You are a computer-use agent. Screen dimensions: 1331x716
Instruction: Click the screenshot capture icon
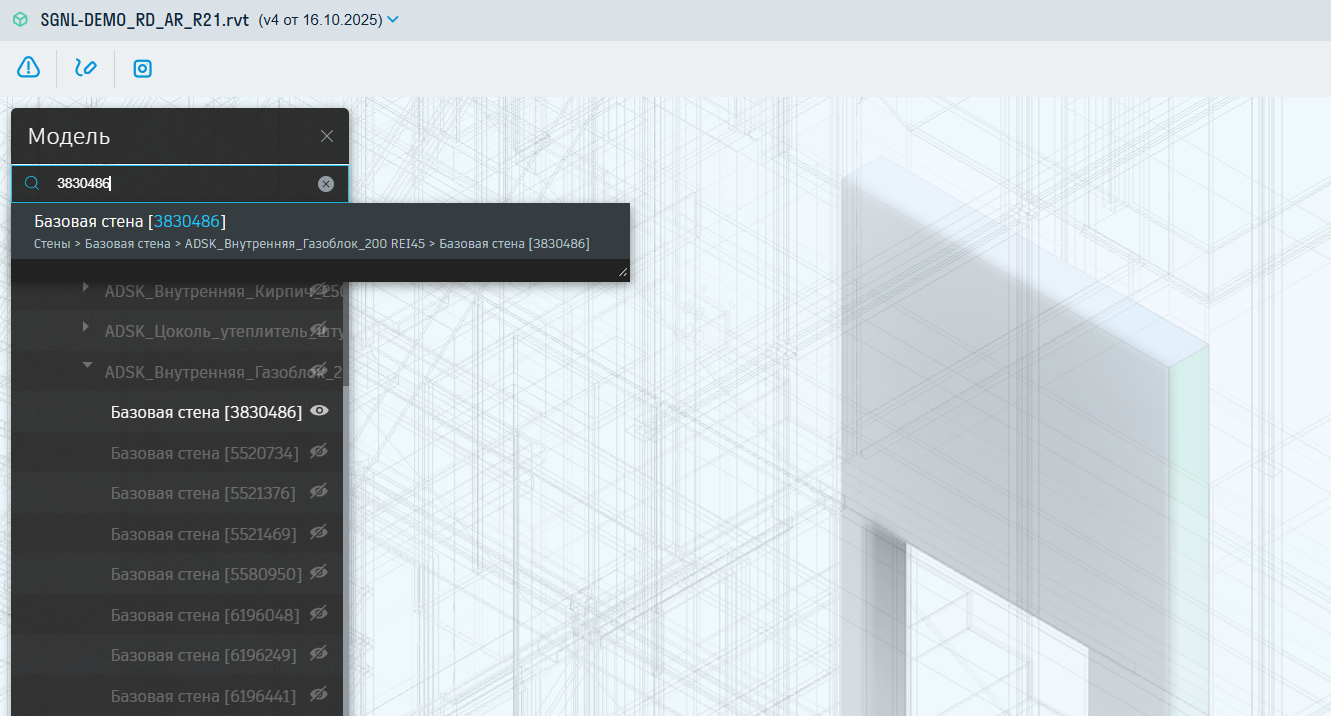coord(143,68)
